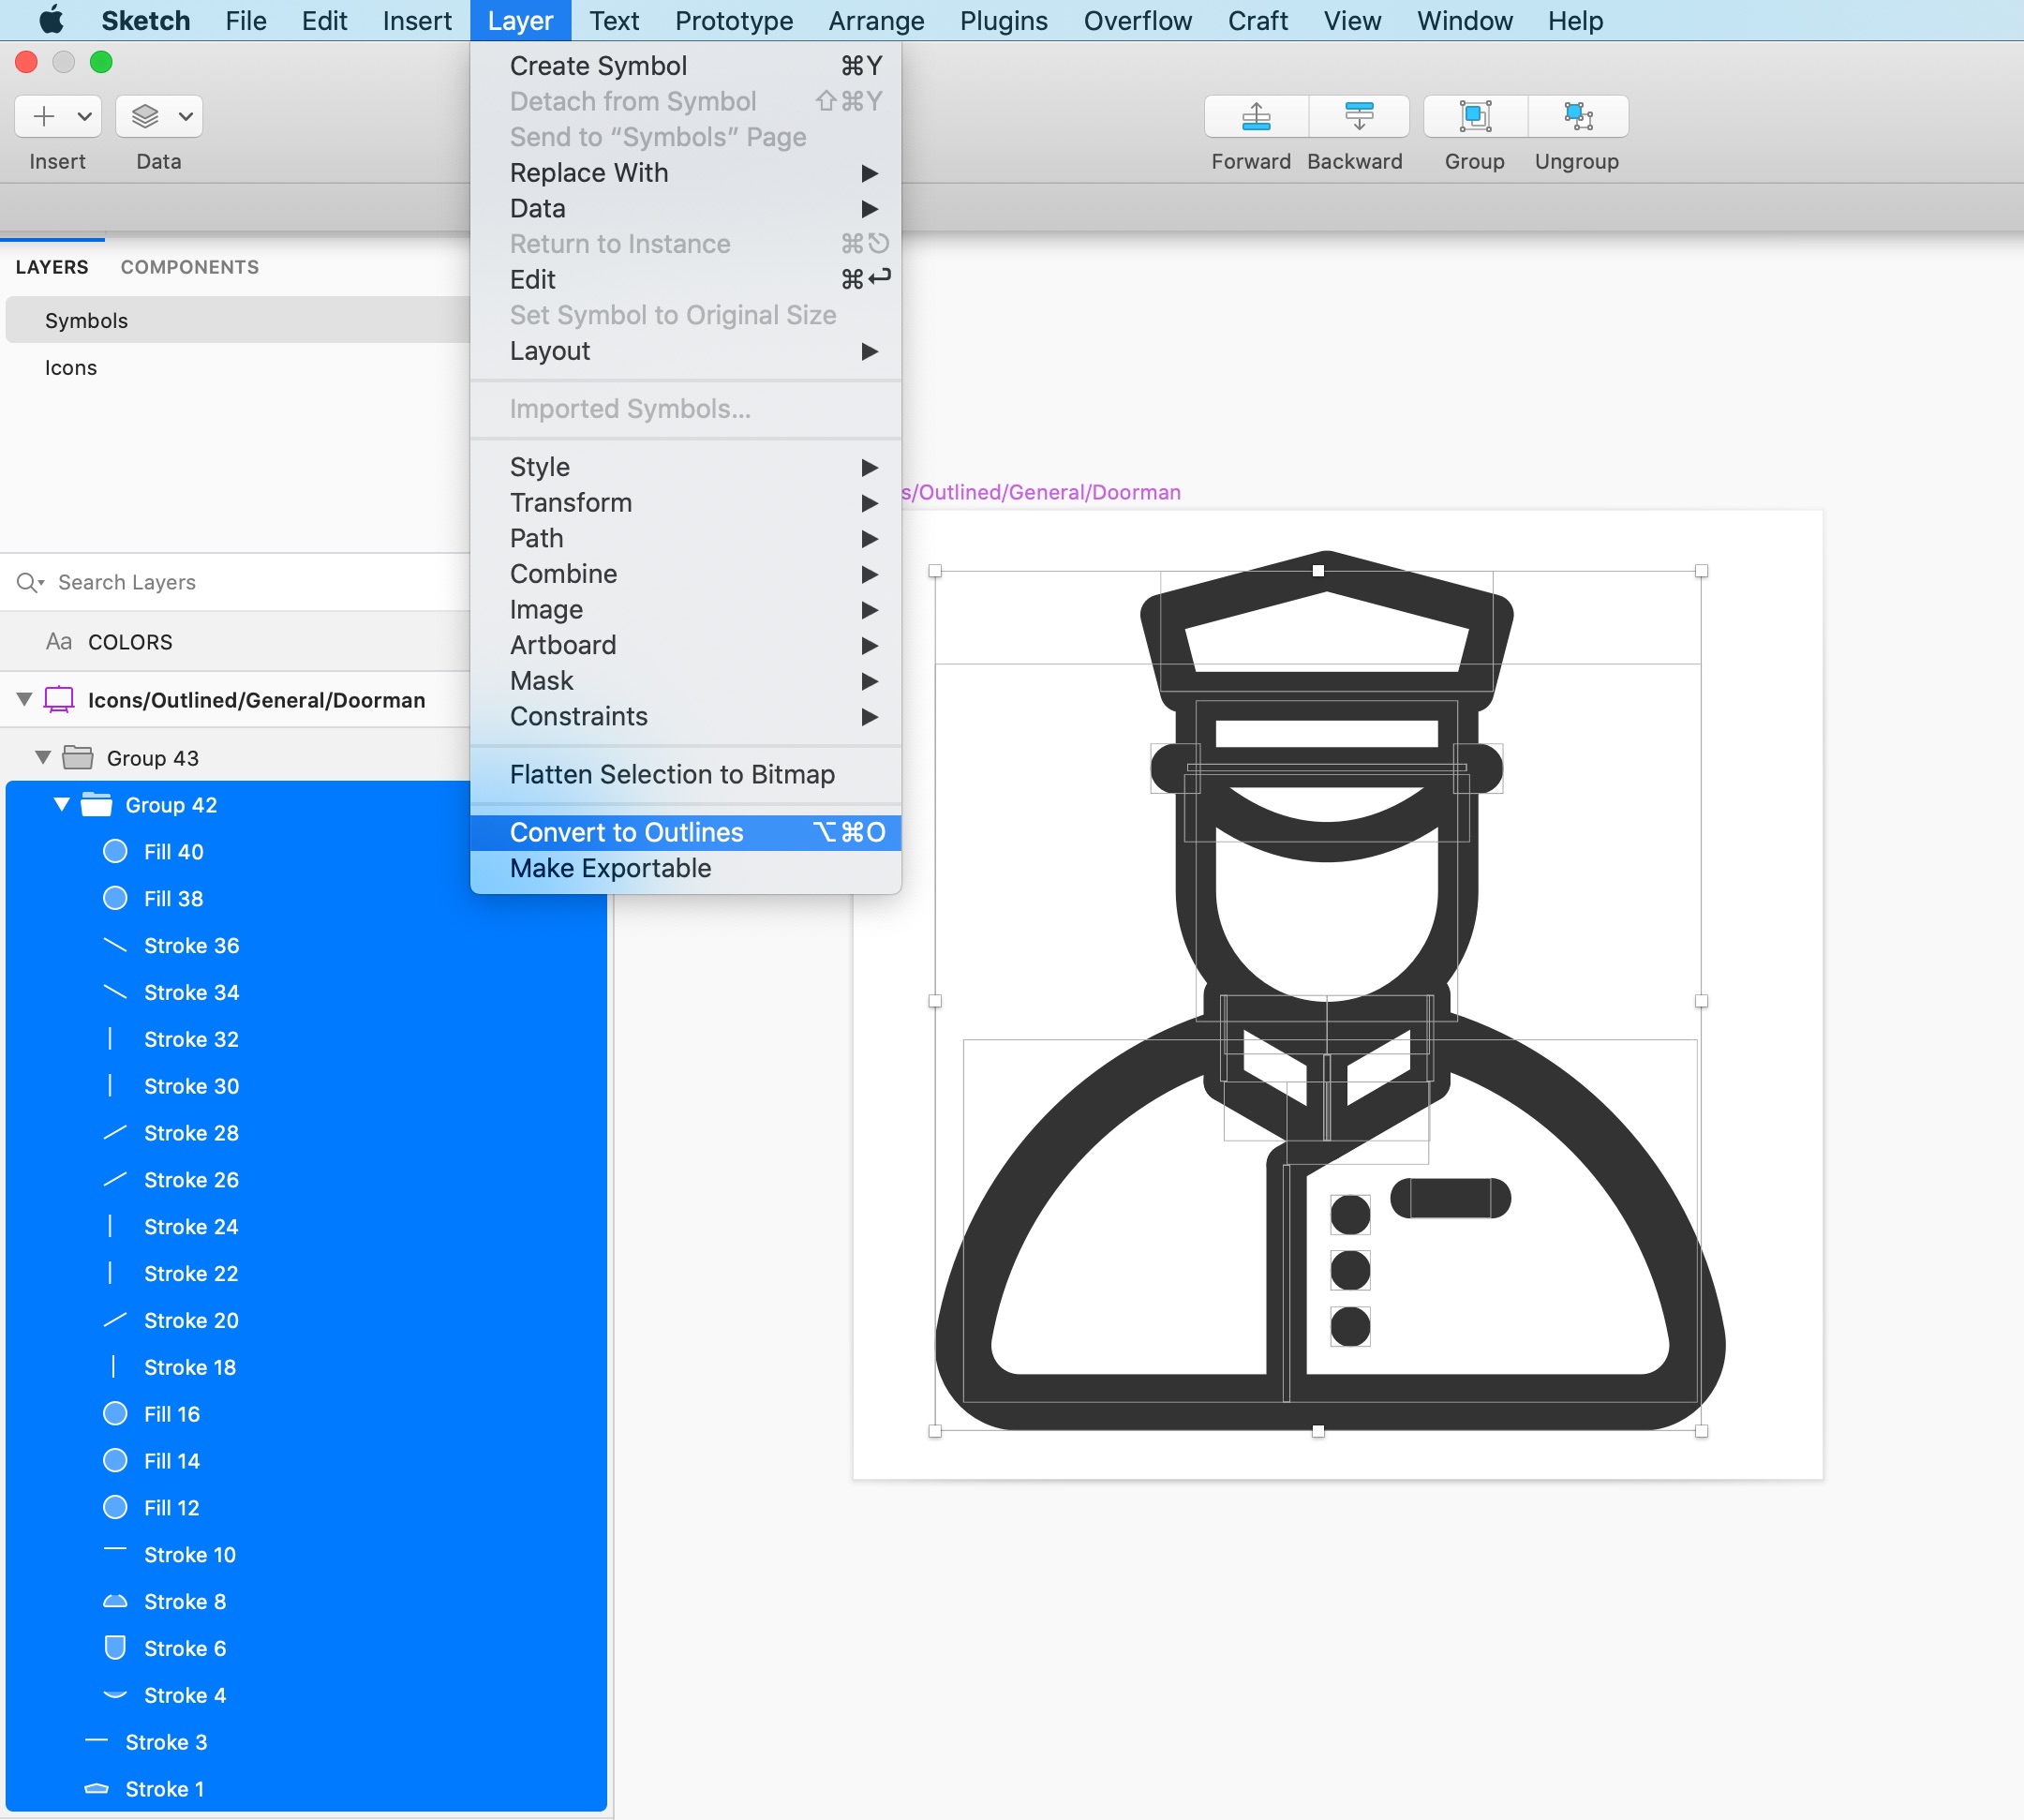Click the top-center selection handle on canvas
2024x1820 pixels.
point(1318,571)
